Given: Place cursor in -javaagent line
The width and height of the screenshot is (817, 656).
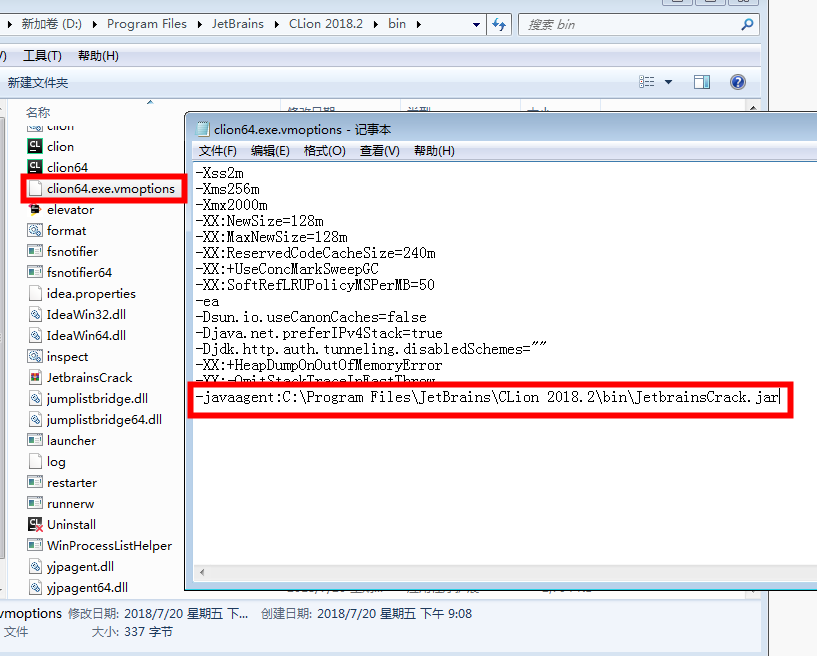Looking at the screenshot, I should (x=487, y=397).
